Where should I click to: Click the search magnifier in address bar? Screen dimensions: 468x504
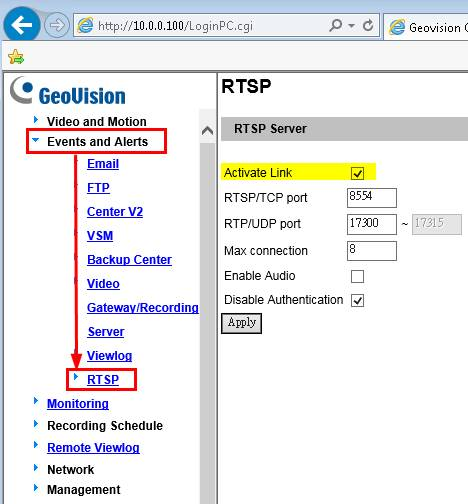point(335,25)
